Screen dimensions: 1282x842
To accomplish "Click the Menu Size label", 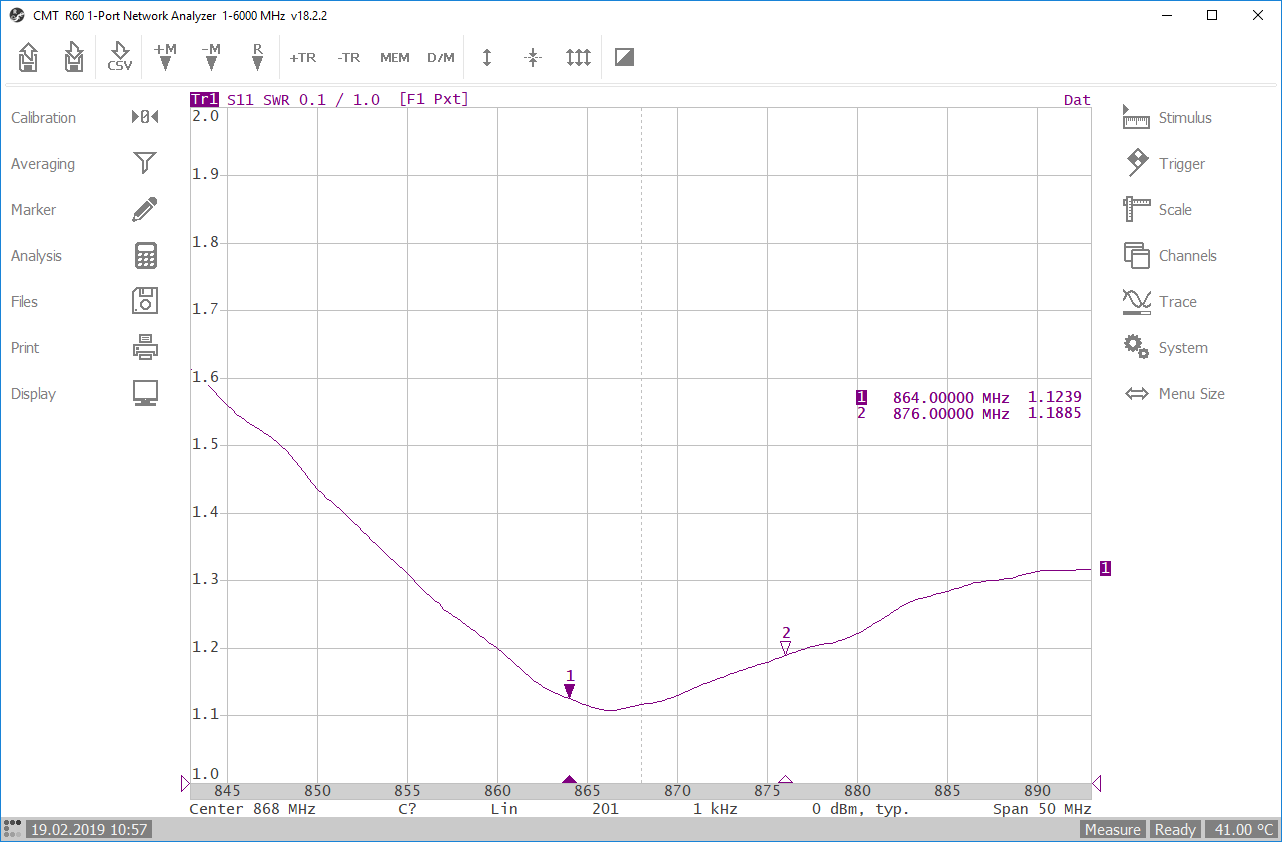I will (1192, 394).
